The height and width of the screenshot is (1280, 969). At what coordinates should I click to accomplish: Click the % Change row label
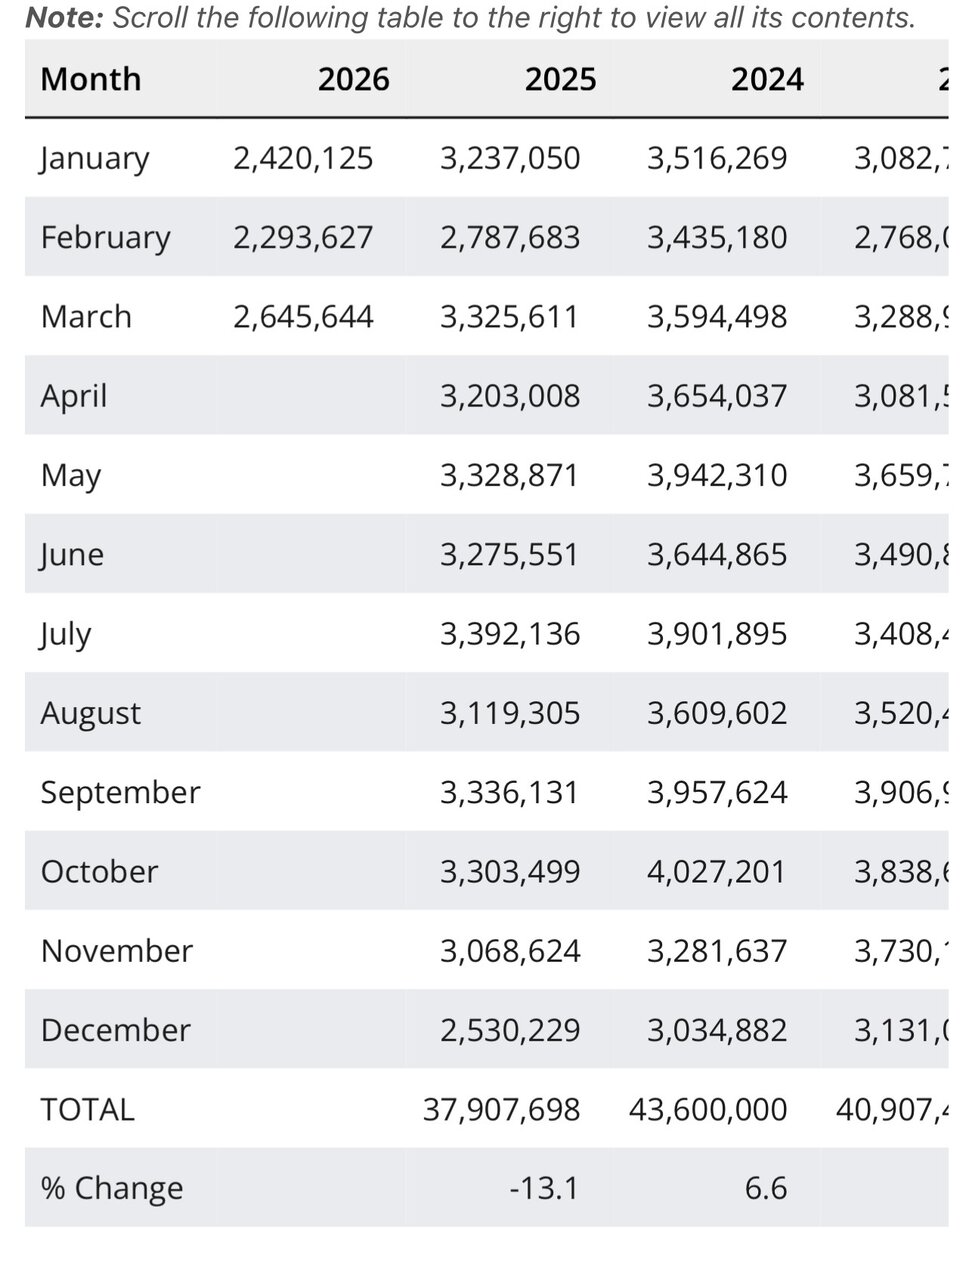112,1188
